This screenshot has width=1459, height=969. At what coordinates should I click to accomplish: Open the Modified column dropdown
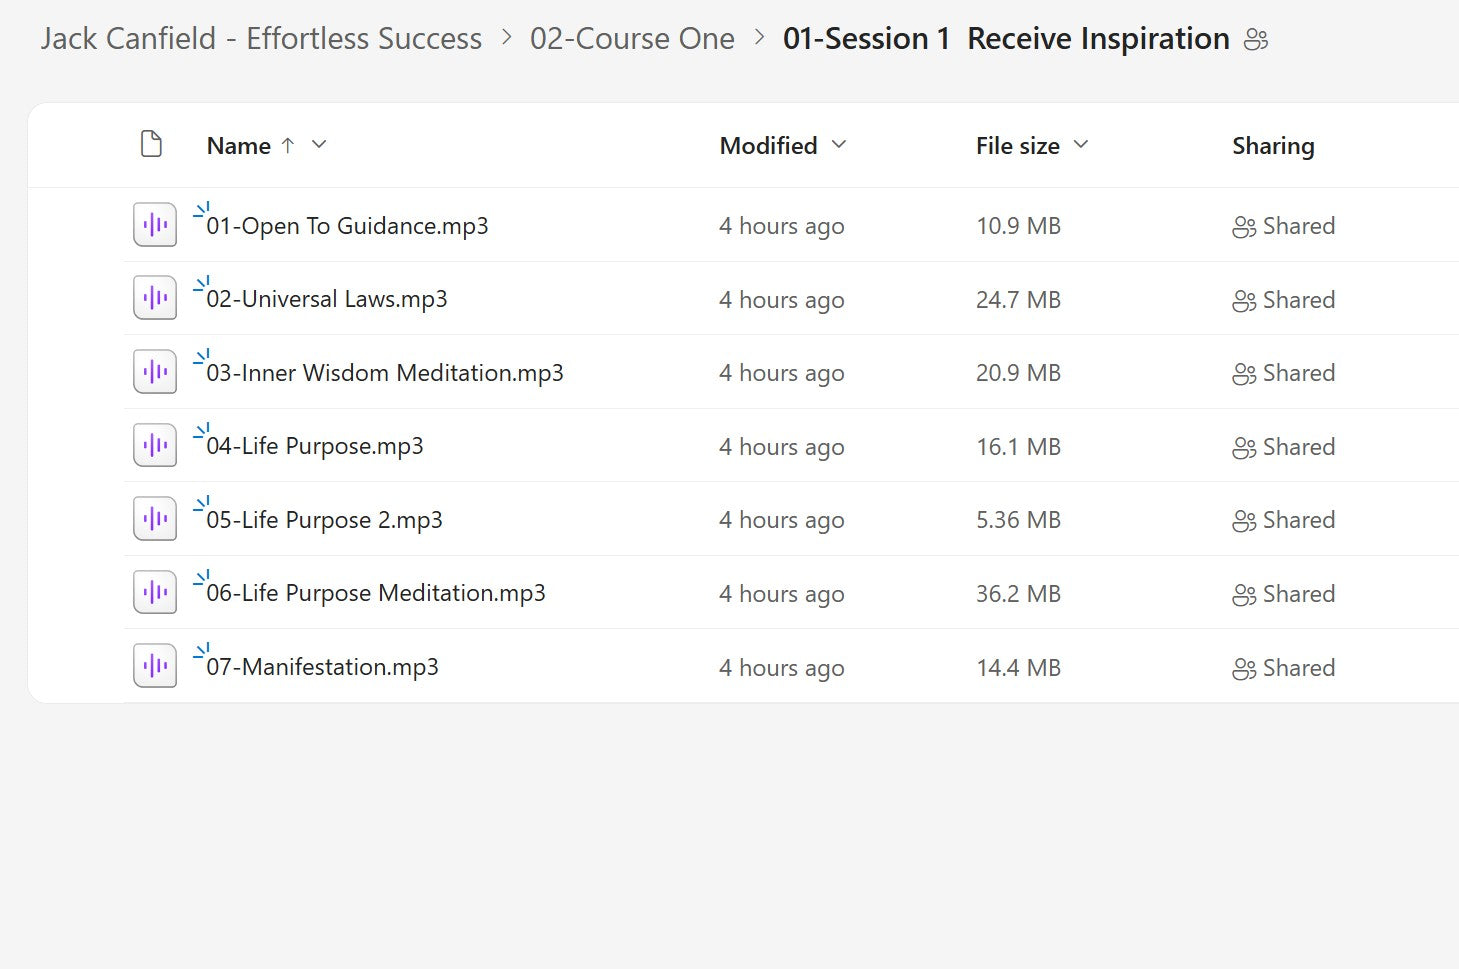coord(838,145)
